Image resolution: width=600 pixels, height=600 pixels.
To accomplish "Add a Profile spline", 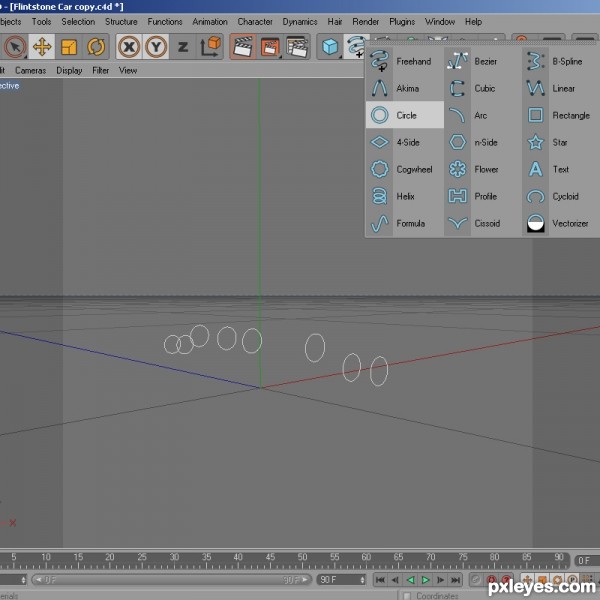I will click(x=483, y=196).
